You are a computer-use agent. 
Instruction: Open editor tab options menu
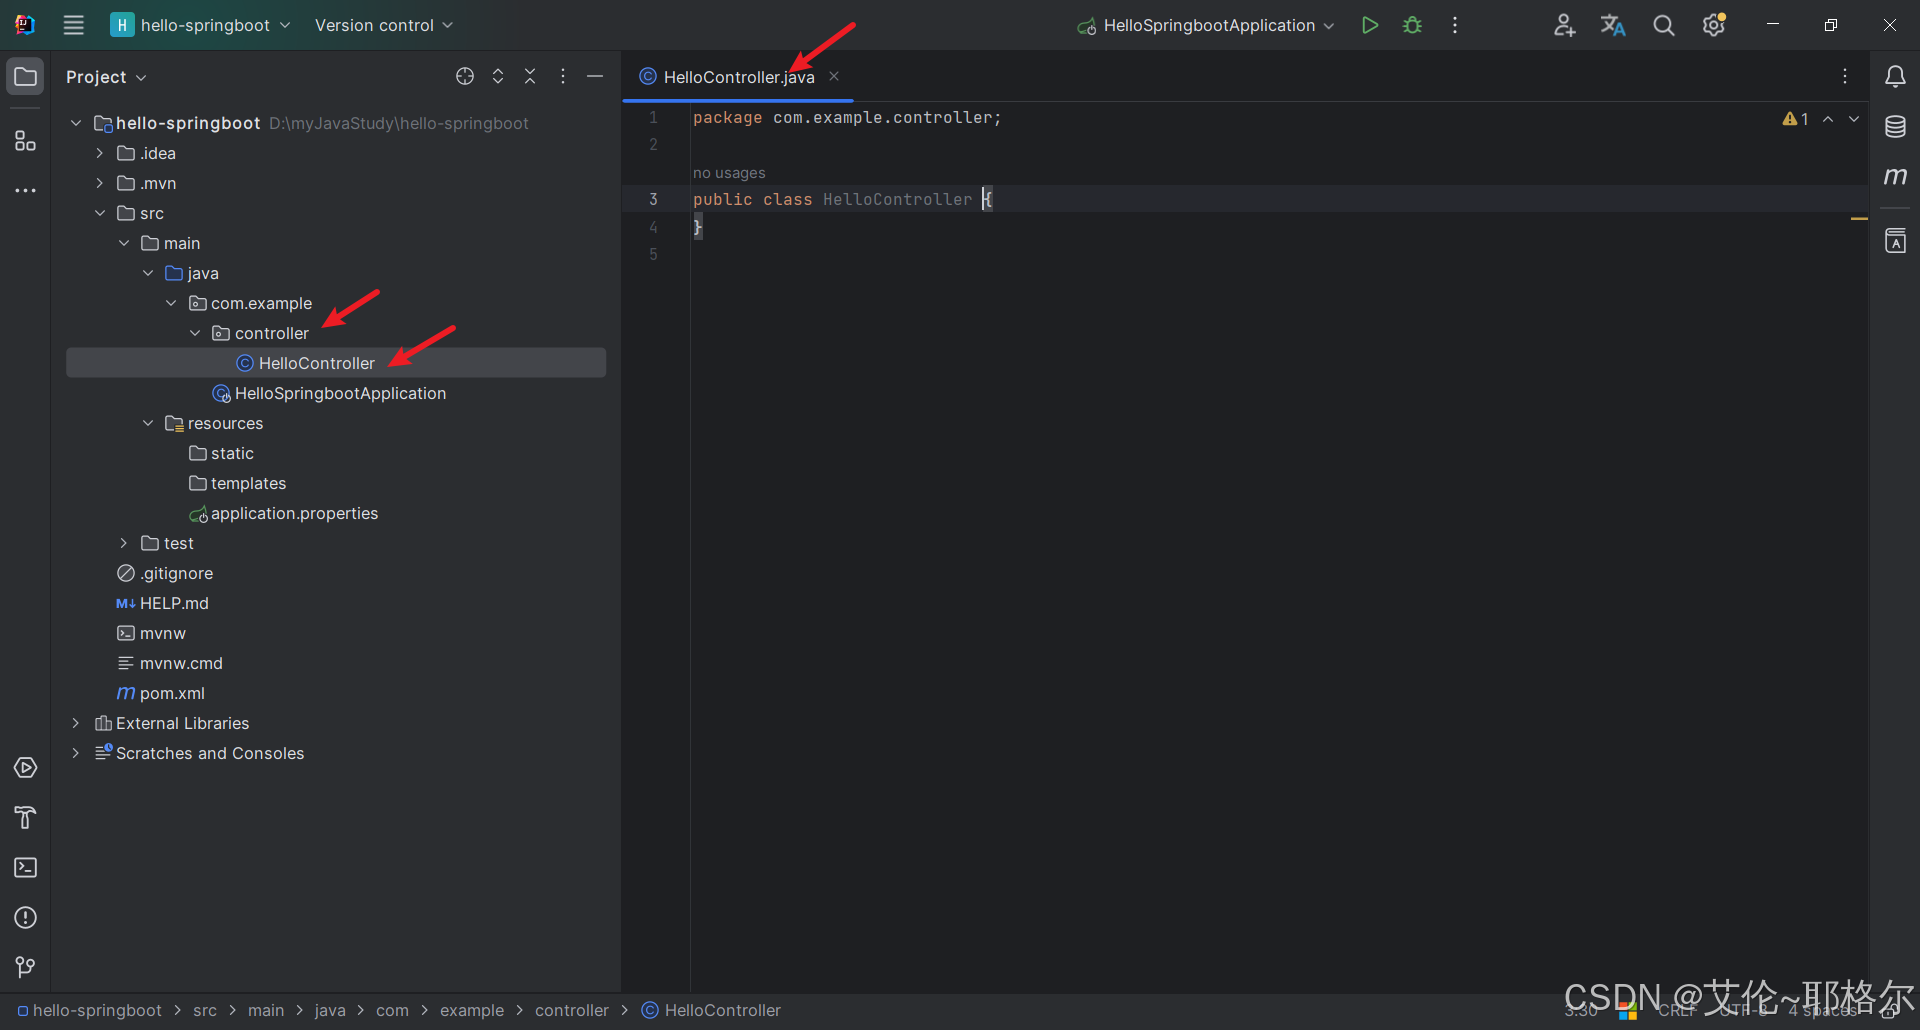pos(1845,77)
